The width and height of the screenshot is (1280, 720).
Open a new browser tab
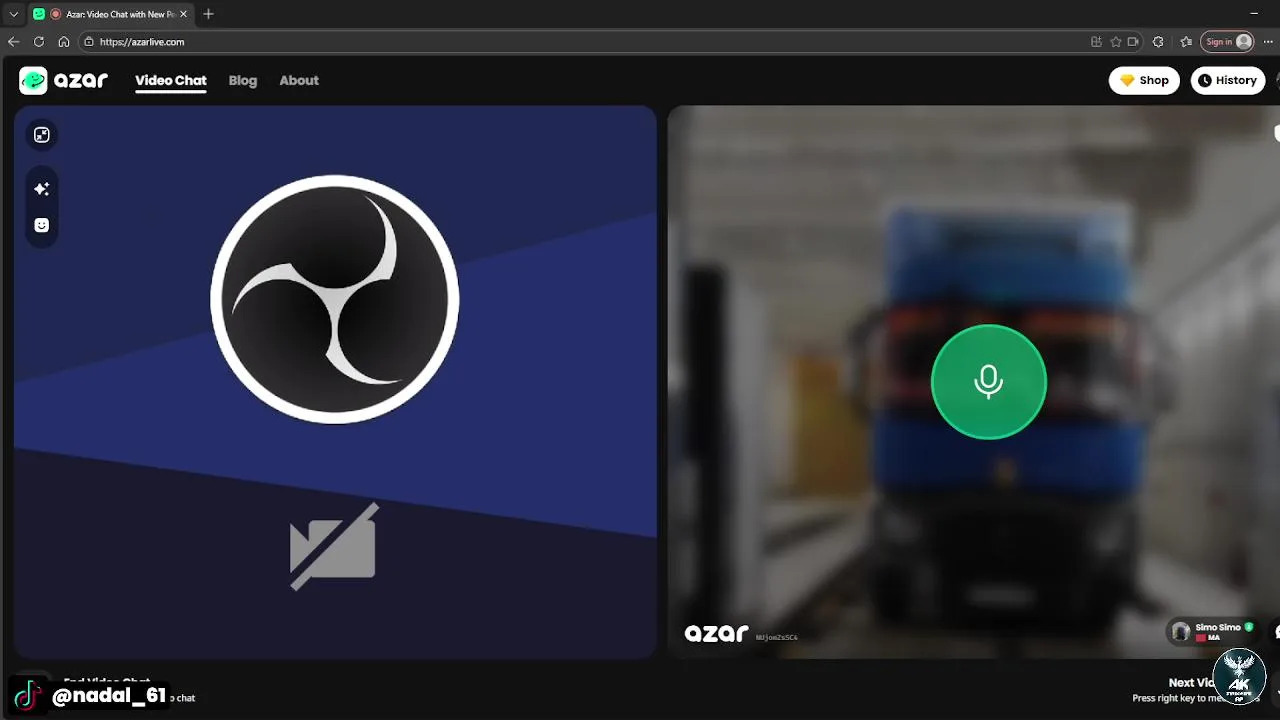208,14
